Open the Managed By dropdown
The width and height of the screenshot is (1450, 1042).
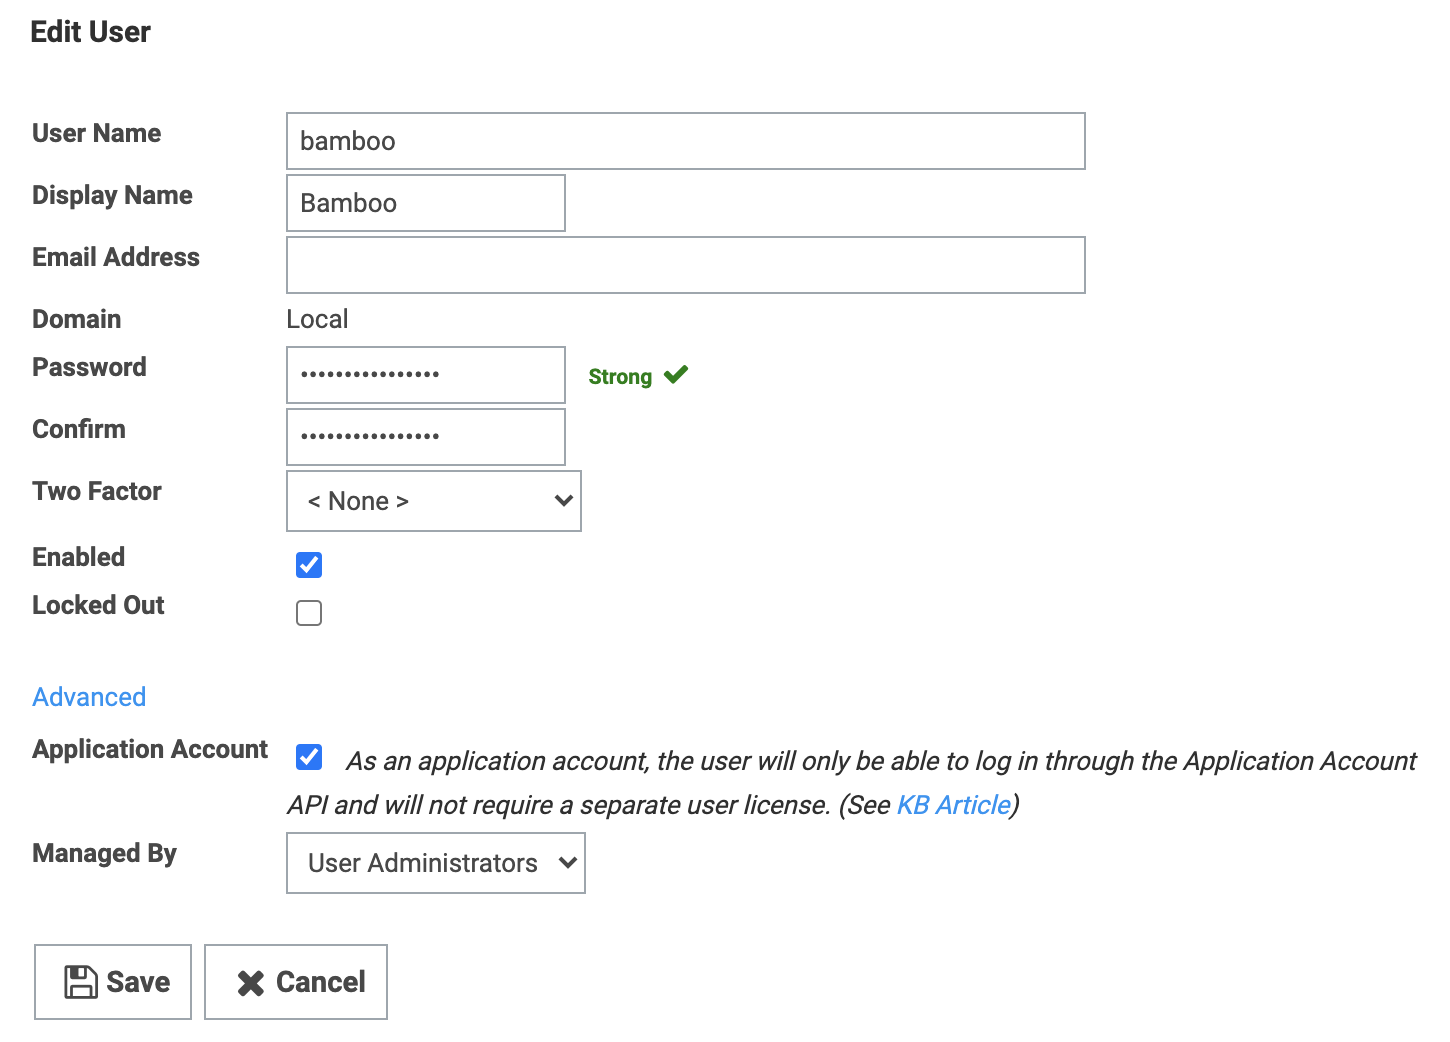click(x=436, y=863)
